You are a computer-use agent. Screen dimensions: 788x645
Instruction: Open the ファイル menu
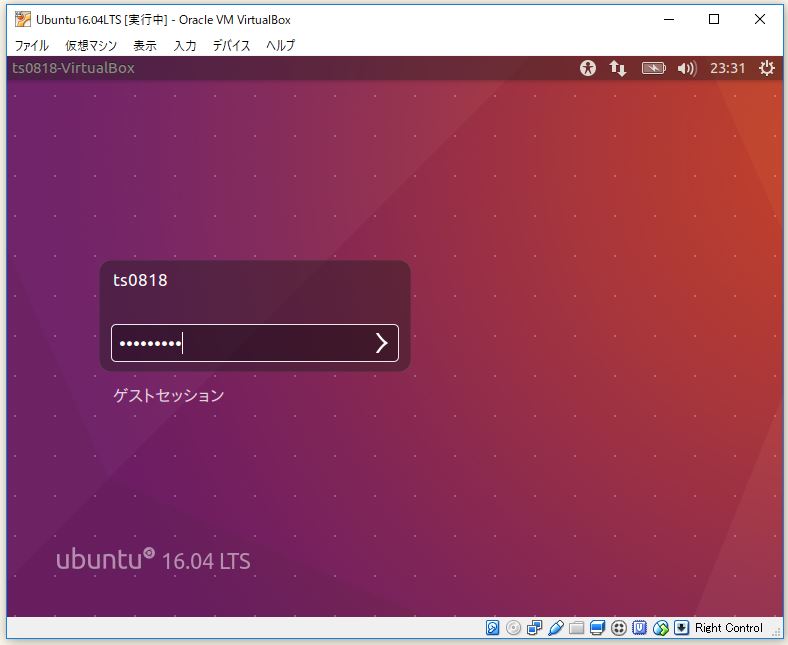pos(31,46)
